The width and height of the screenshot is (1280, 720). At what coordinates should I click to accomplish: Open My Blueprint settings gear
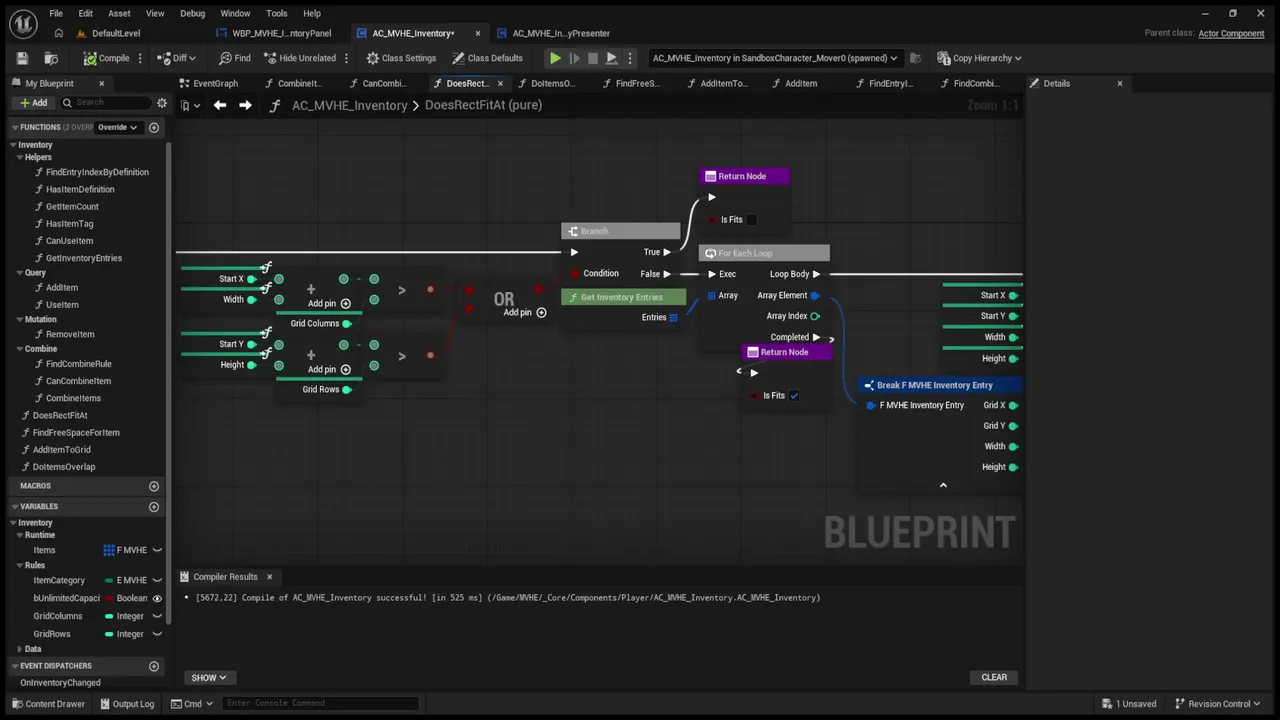[x=162, y=103]
